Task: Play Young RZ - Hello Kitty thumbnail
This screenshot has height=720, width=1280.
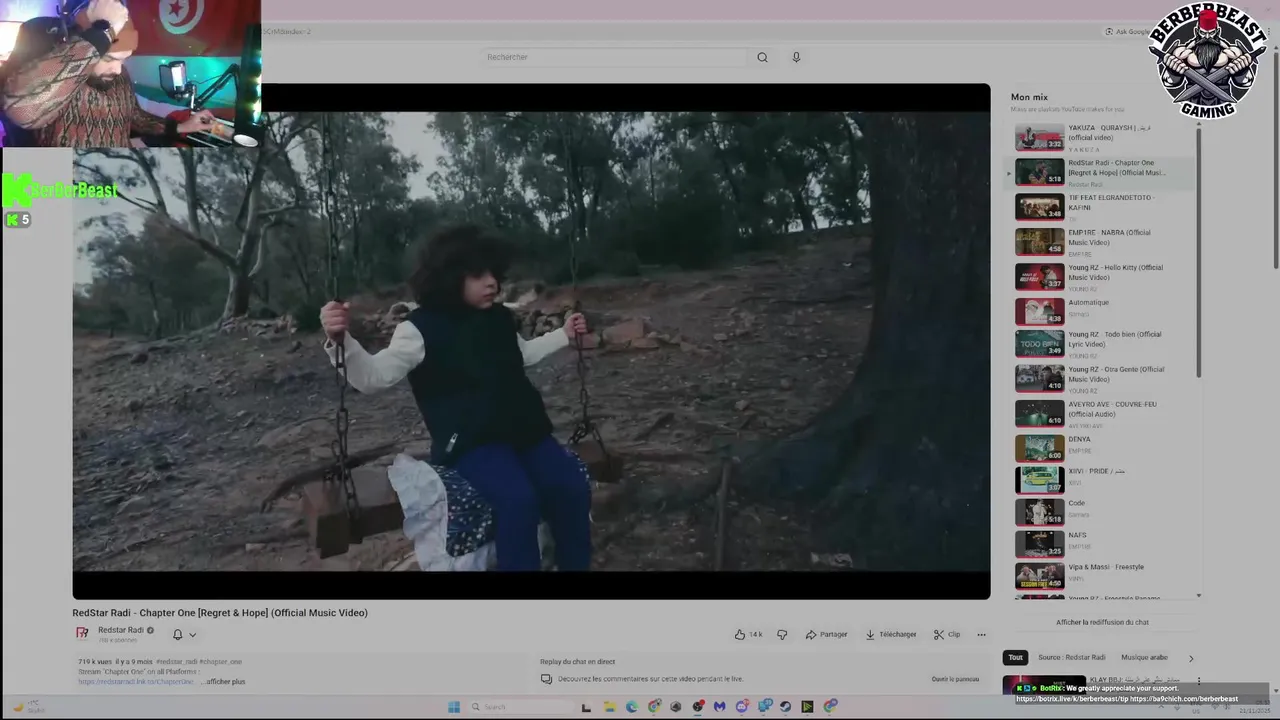Action: point(1039,277)
